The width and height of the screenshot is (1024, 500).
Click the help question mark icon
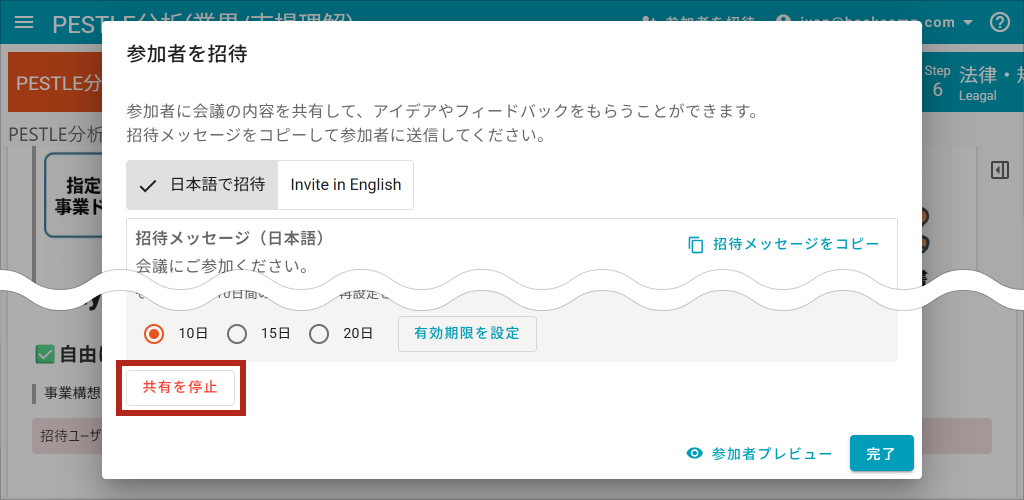tap(999, 22)
